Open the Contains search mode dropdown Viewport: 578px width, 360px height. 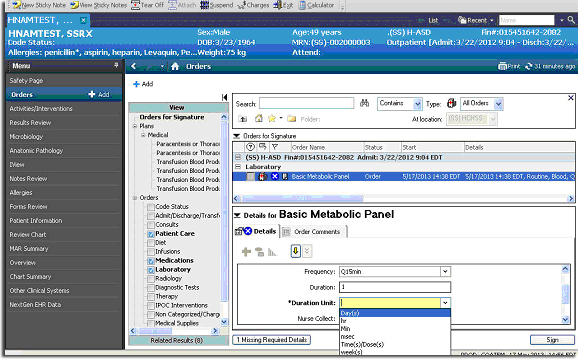418,104
